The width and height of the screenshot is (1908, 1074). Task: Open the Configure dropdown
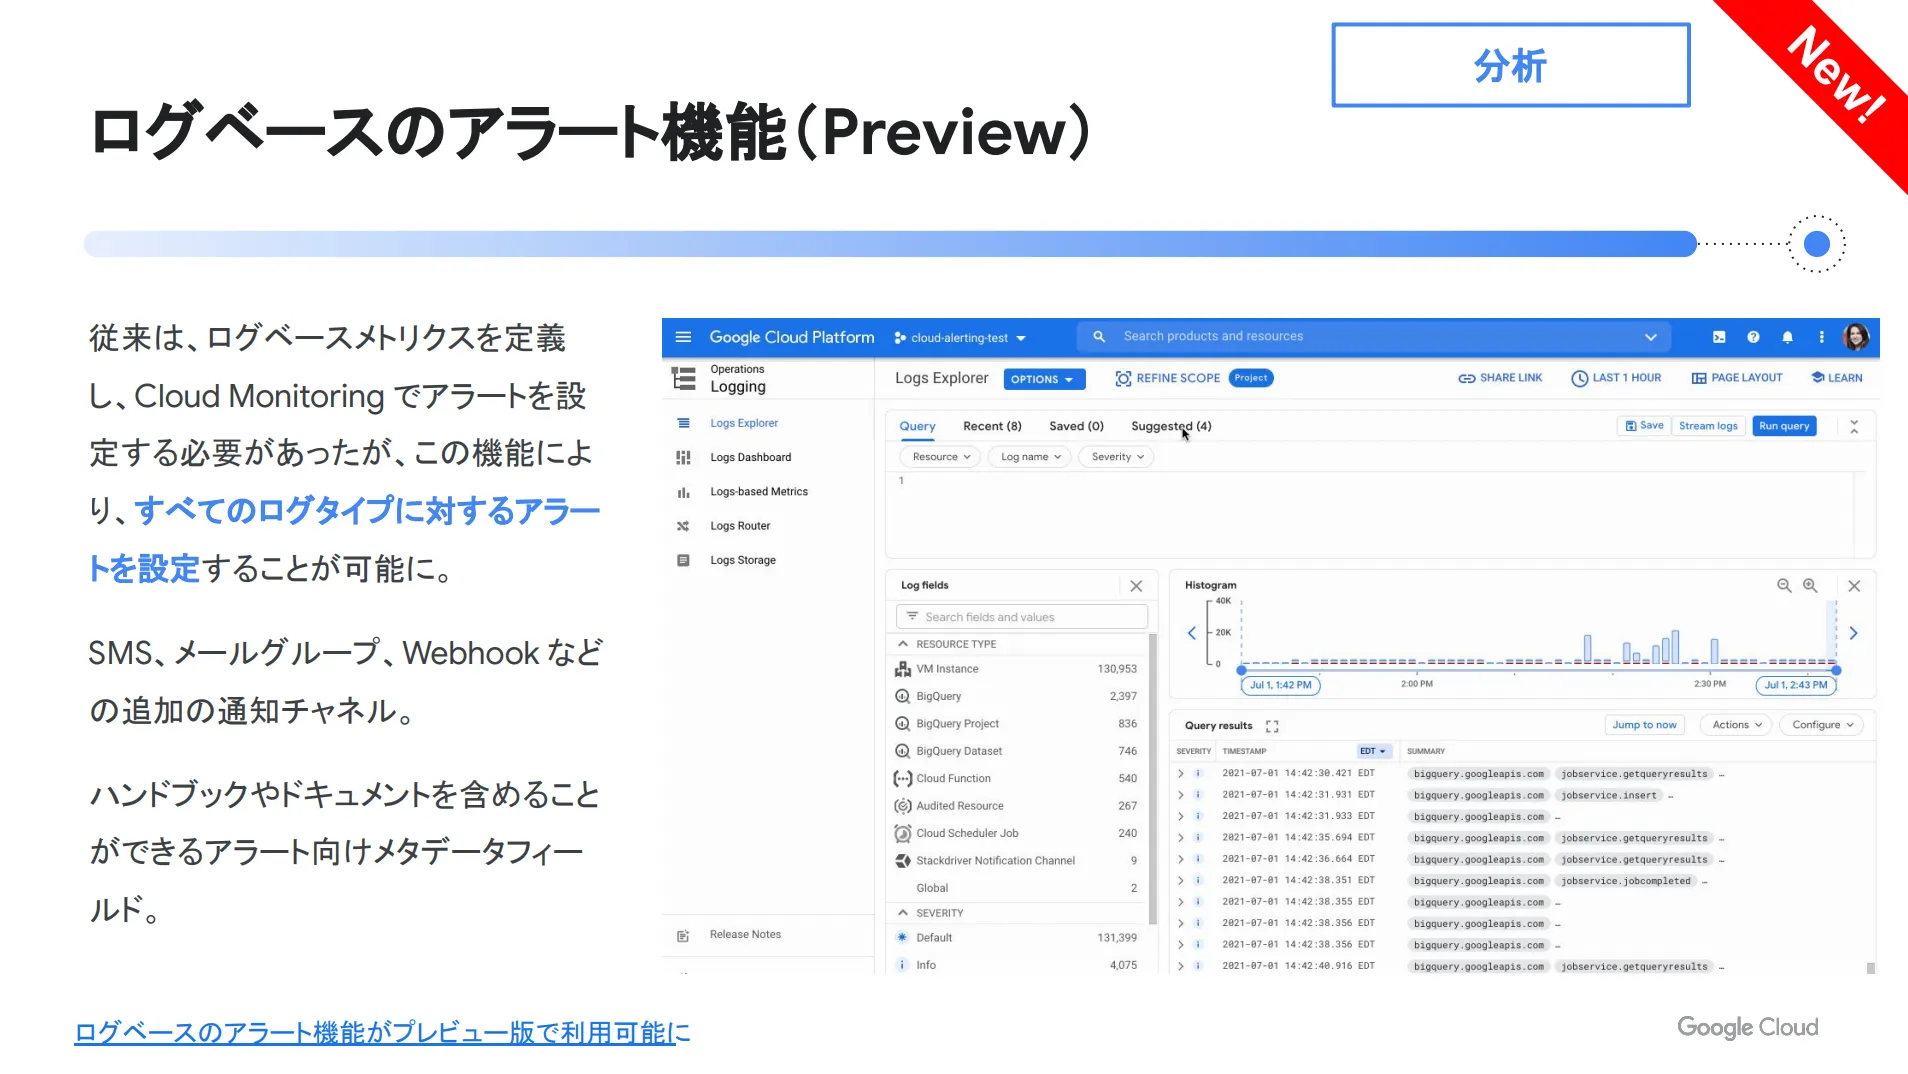click(x=1822, y=725)
